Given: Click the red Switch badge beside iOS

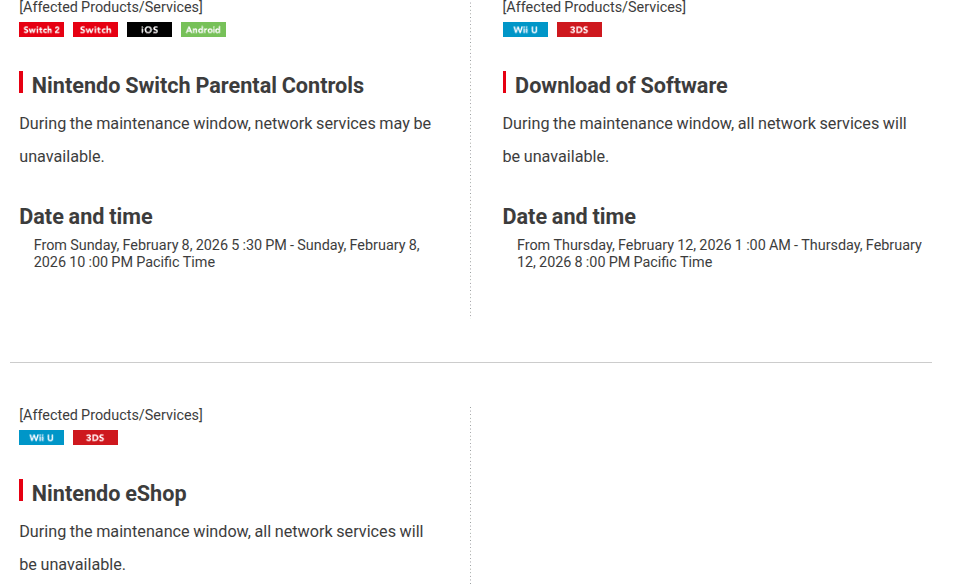Looking at the screenshot, I should (x=96, y=30).
